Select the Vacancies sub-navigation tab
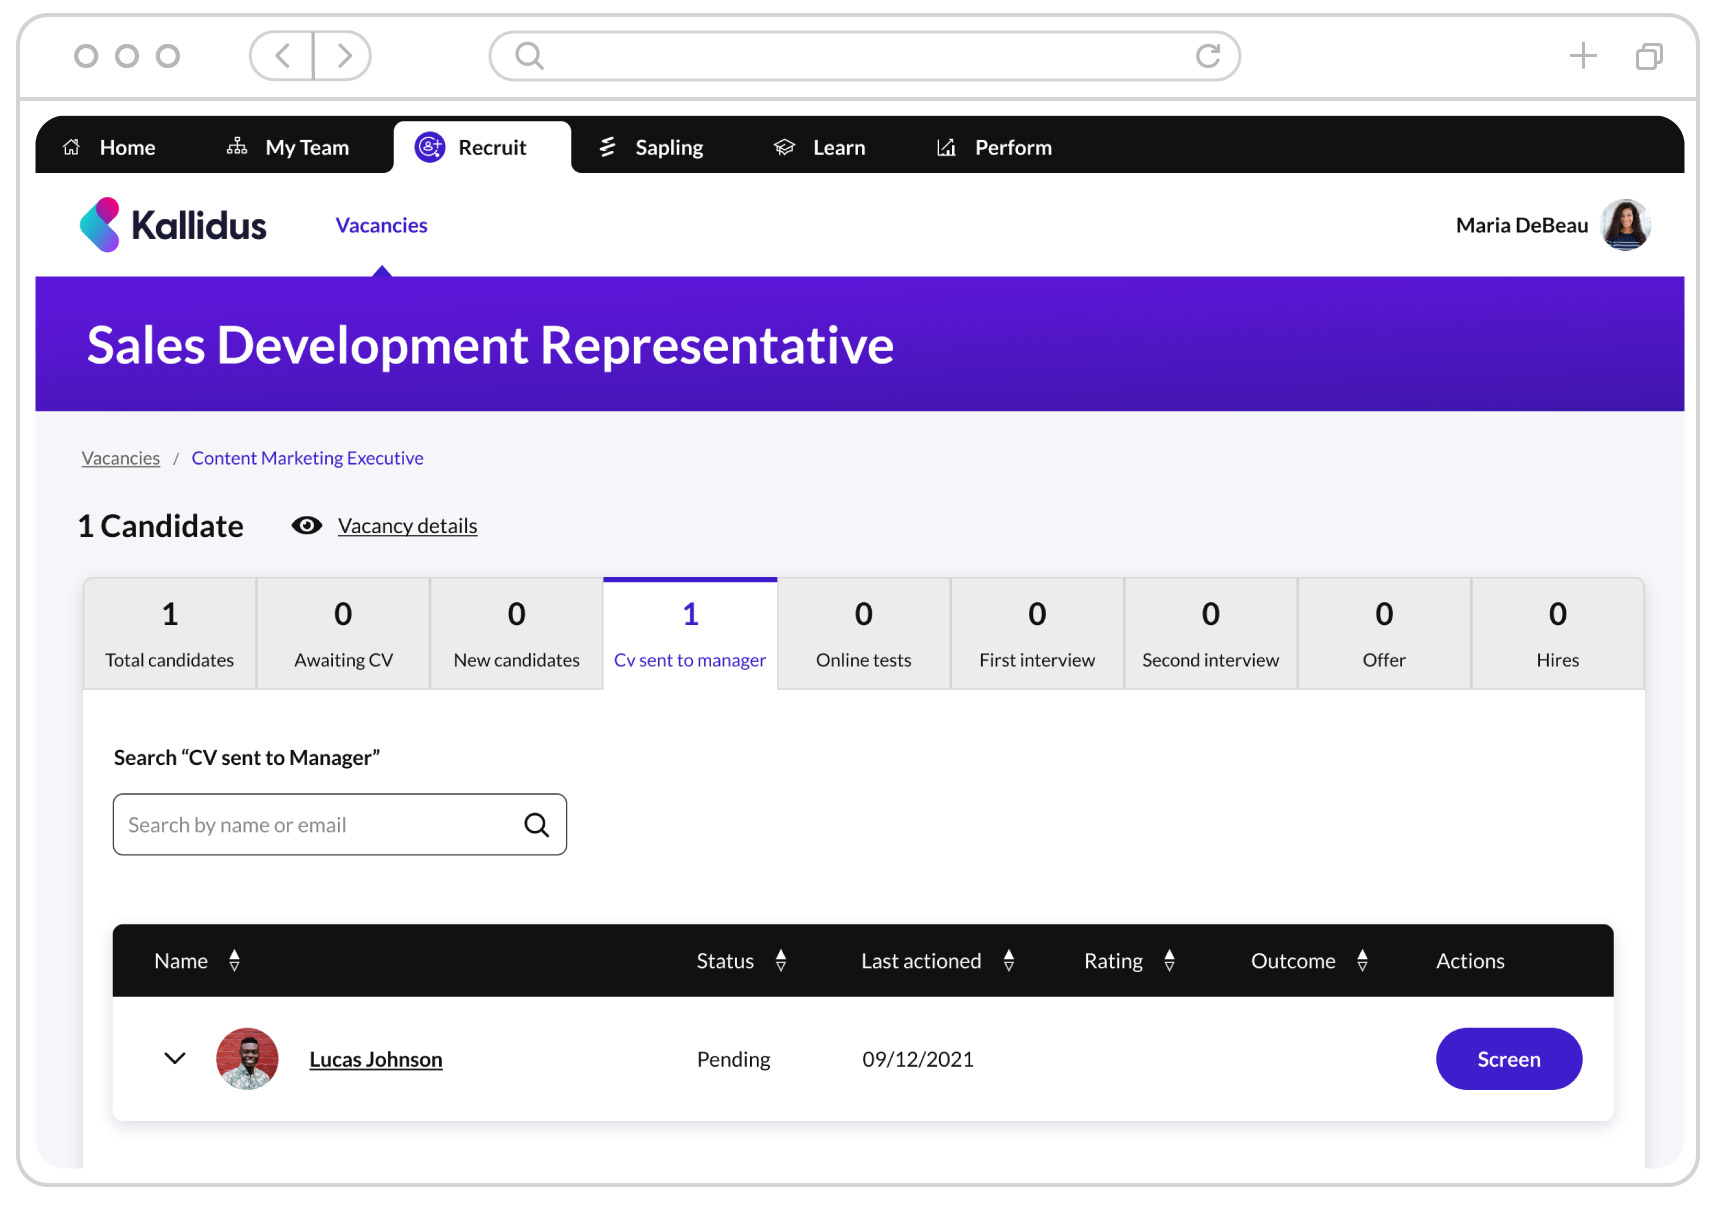This screenshot has height=1207, width=1712. [x=381, y=225]
